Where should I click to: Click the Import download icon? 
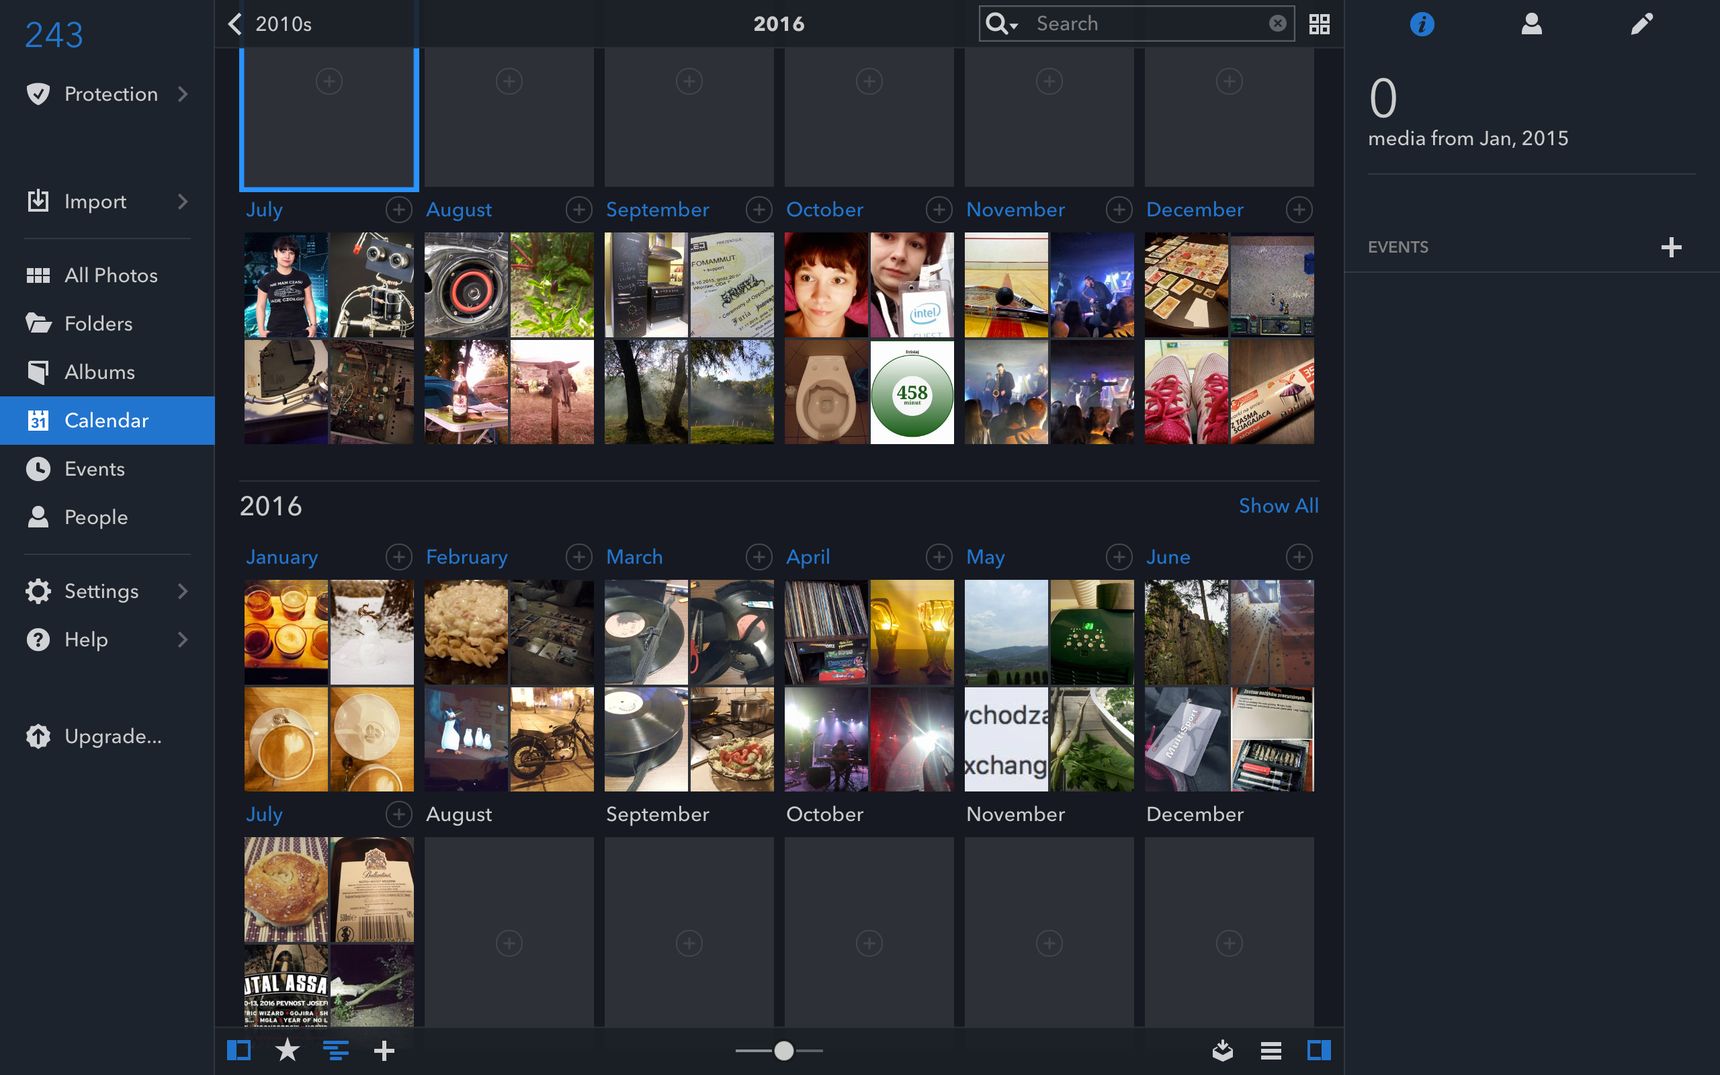click(38, 201)
